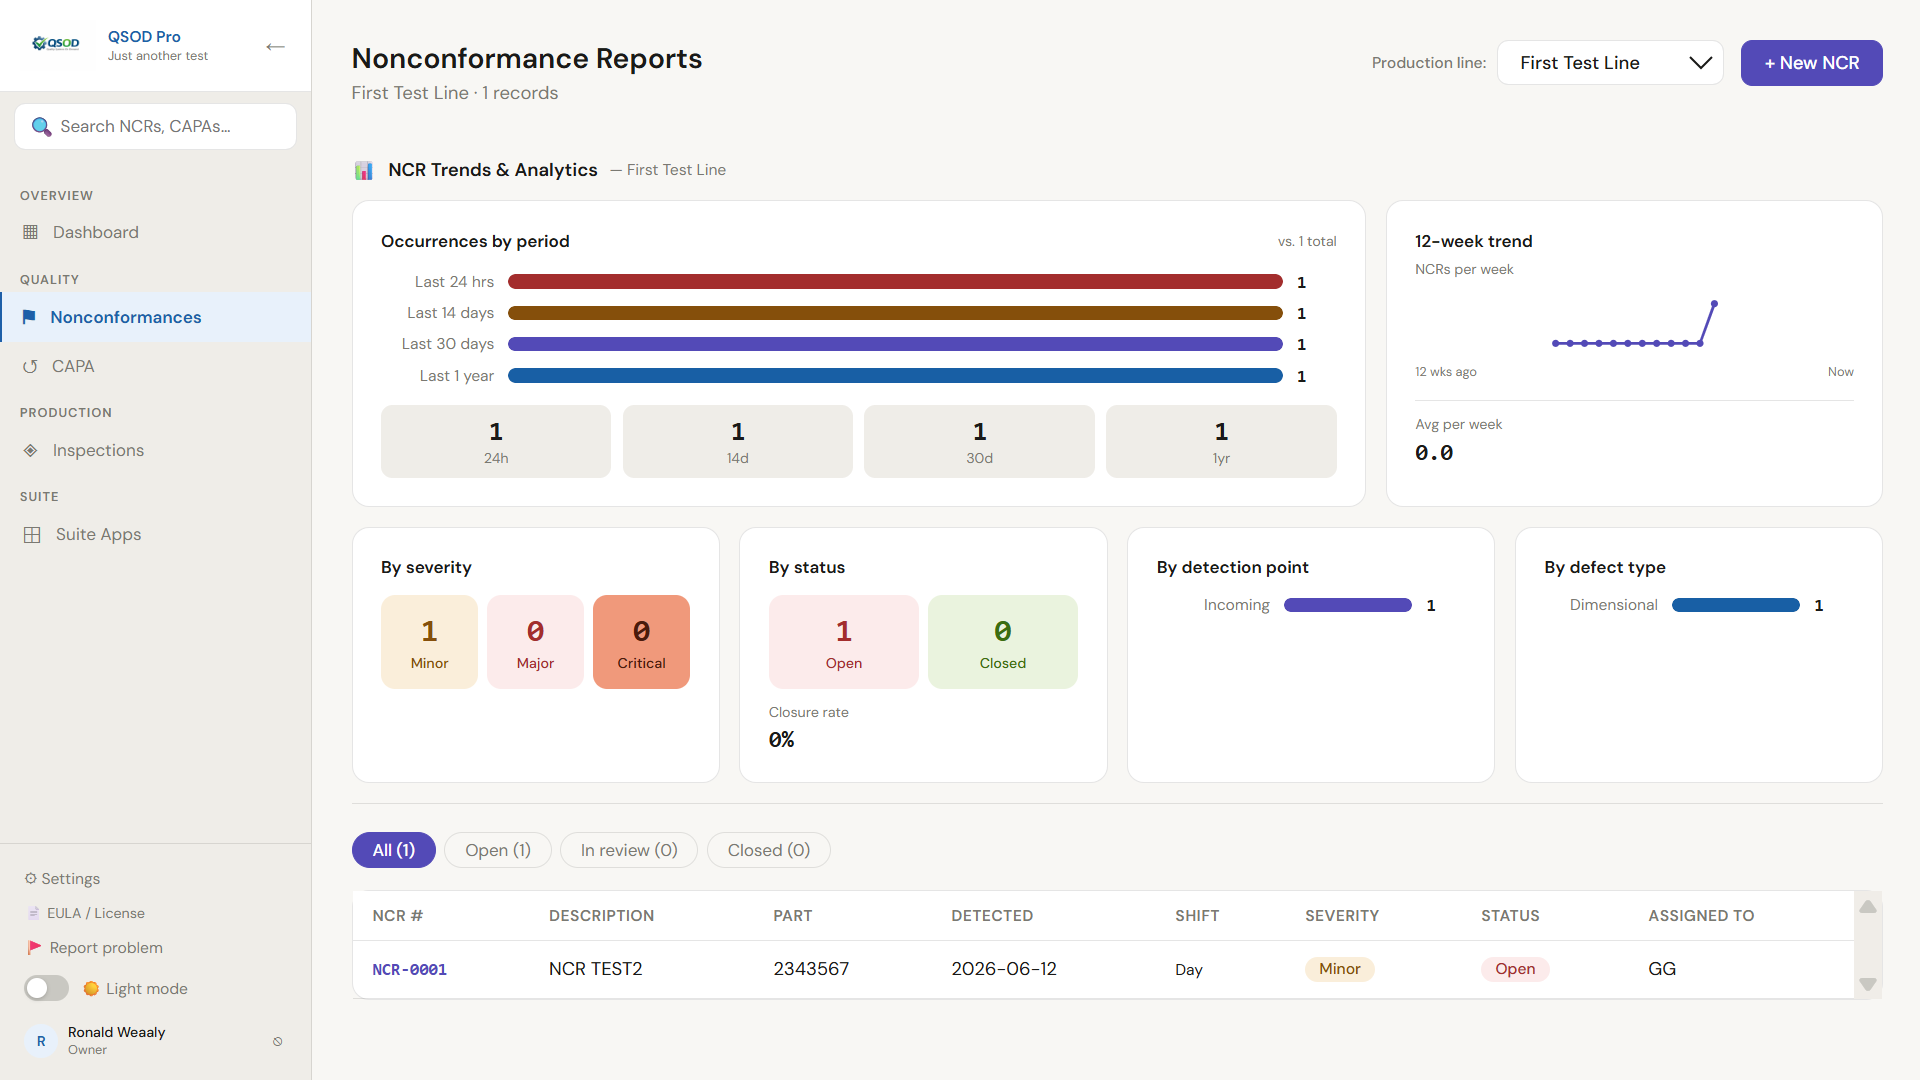This screenshot has width=1920, height=1080.
Task: Select the Open (1) filter tab
Action: click(497, 850)
